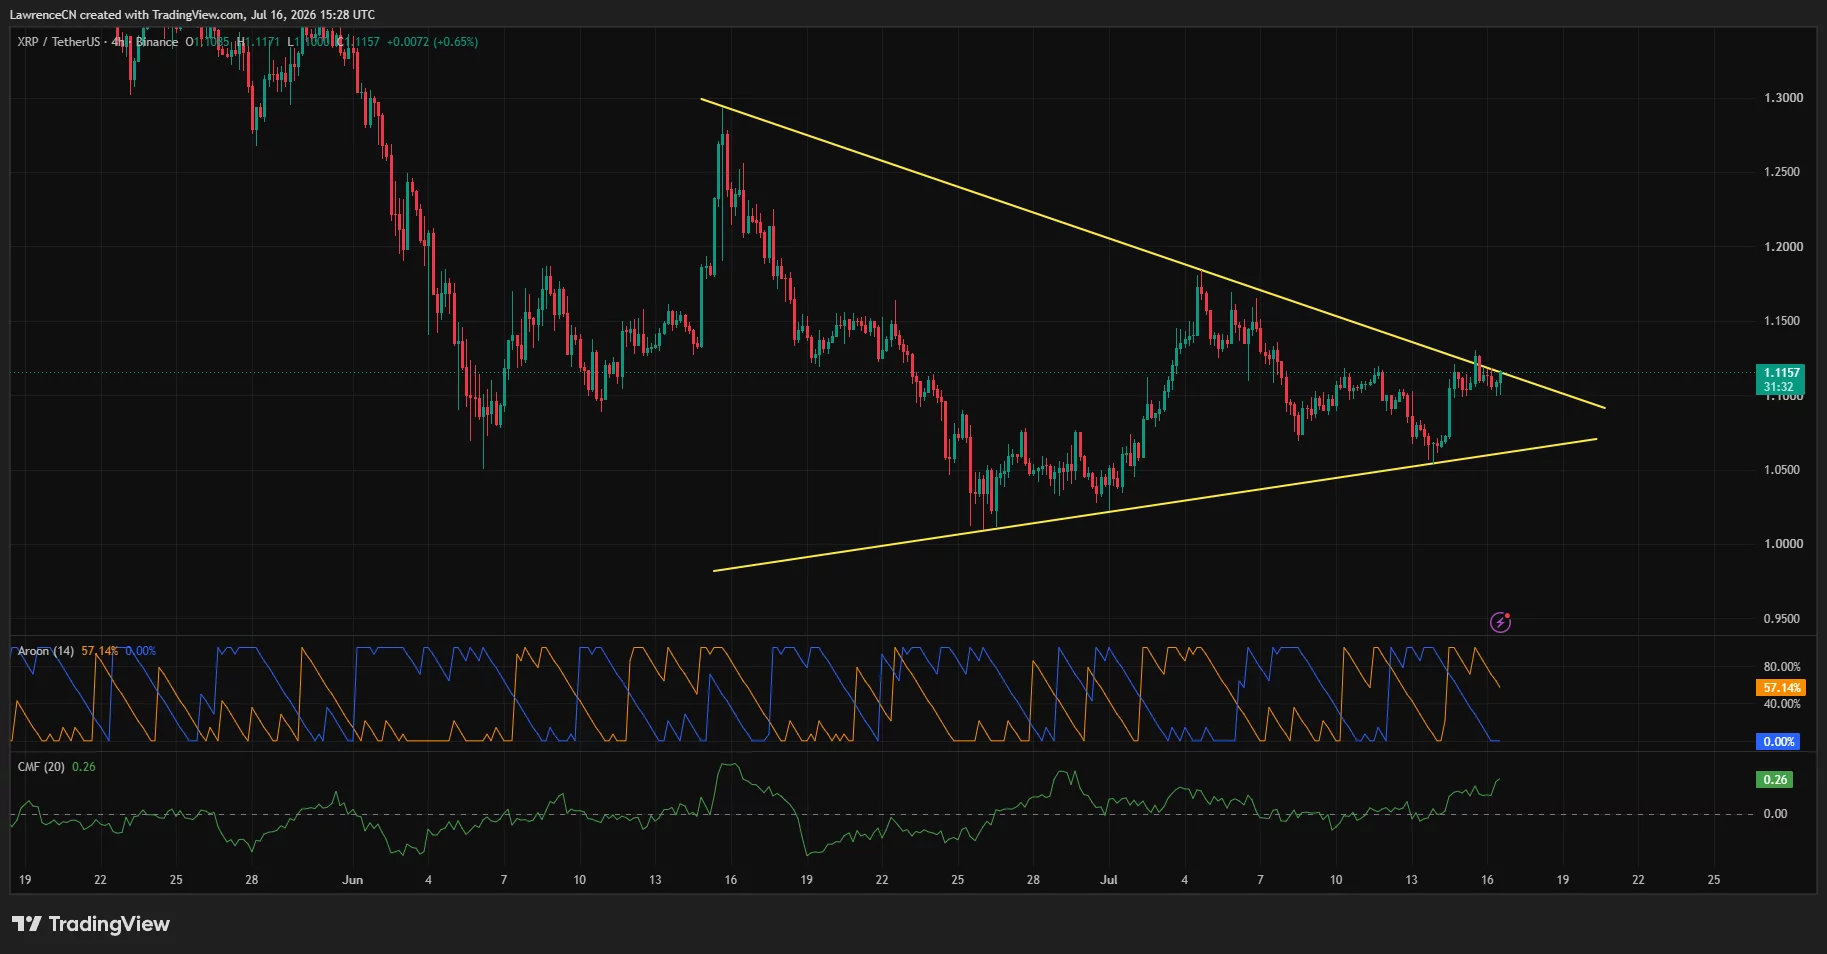Click the 40.00% Aroon scale label

(x=1782, y=704)
